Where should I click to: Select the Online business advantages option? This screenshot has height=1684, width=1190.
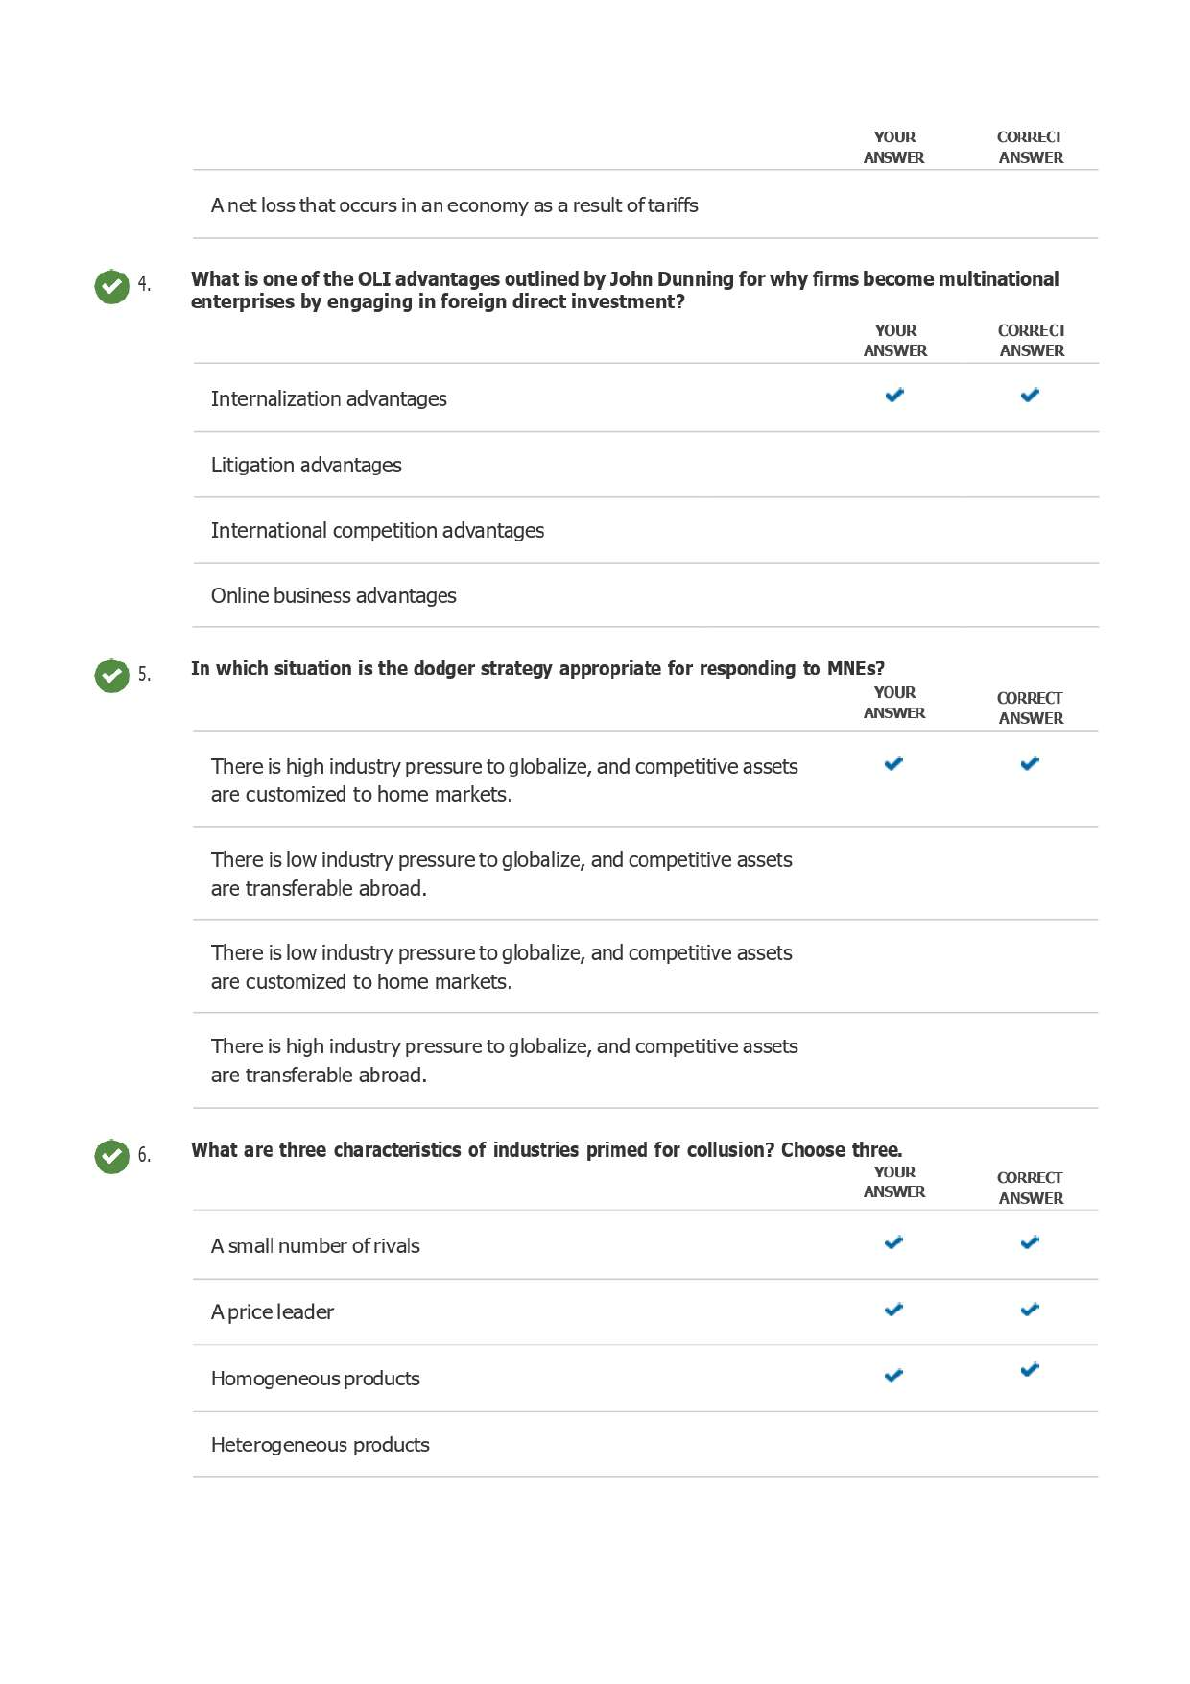333,596
